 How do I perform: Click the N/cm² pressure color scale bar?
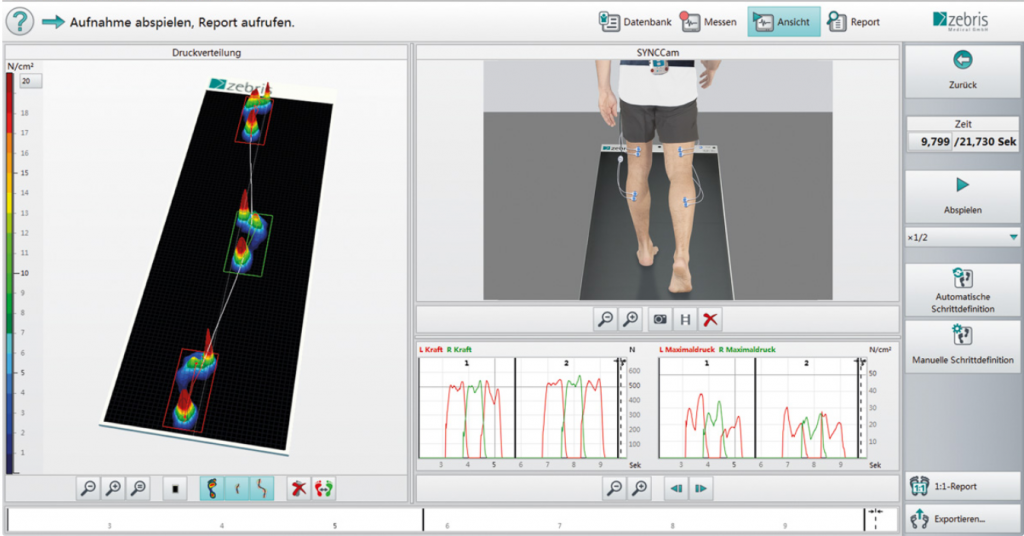[10, 273]
